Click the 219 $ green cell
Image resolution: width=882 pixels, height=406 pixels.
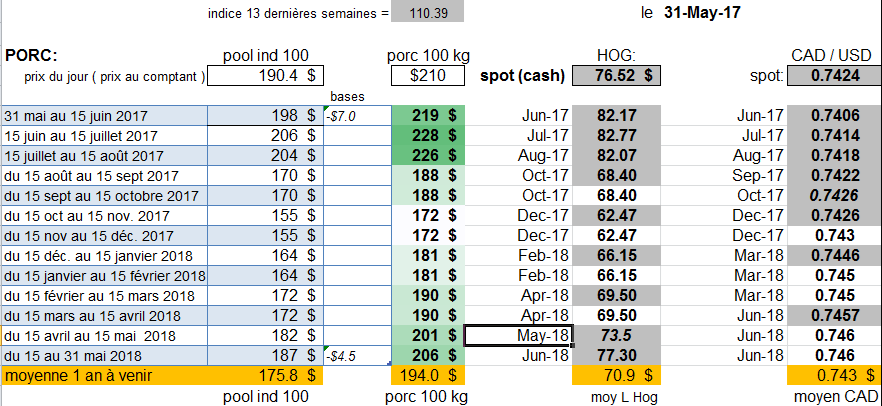pos(428,115)
